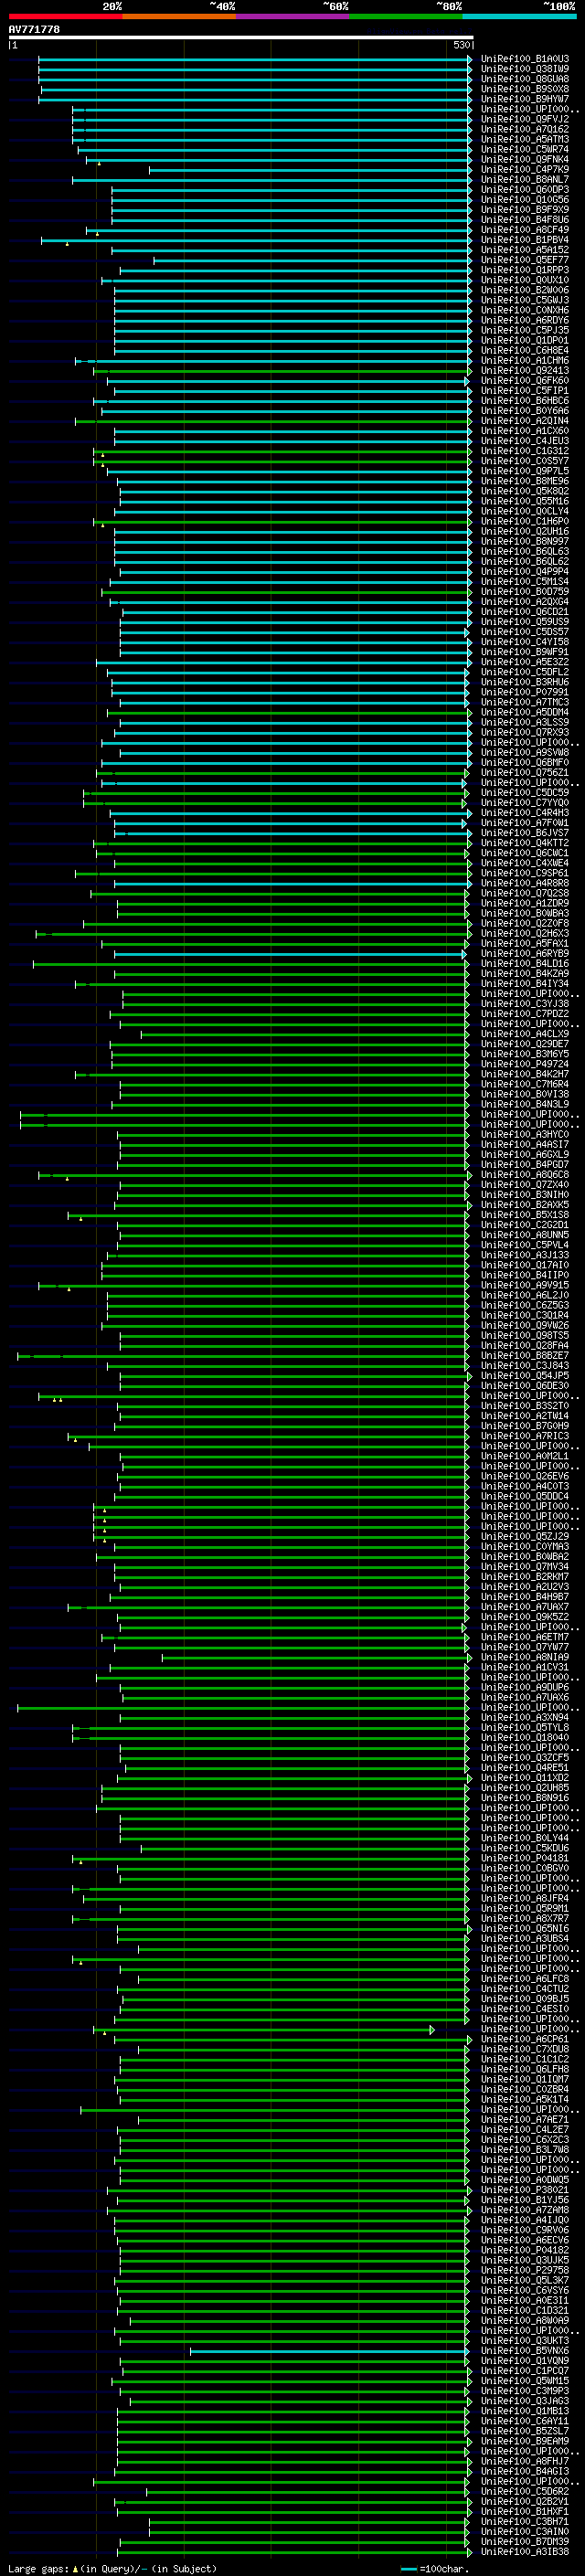Click the UniRef100_C0BGV0 label
585x2576 pixels.
pyautogui.click(x=525, y=1868)
